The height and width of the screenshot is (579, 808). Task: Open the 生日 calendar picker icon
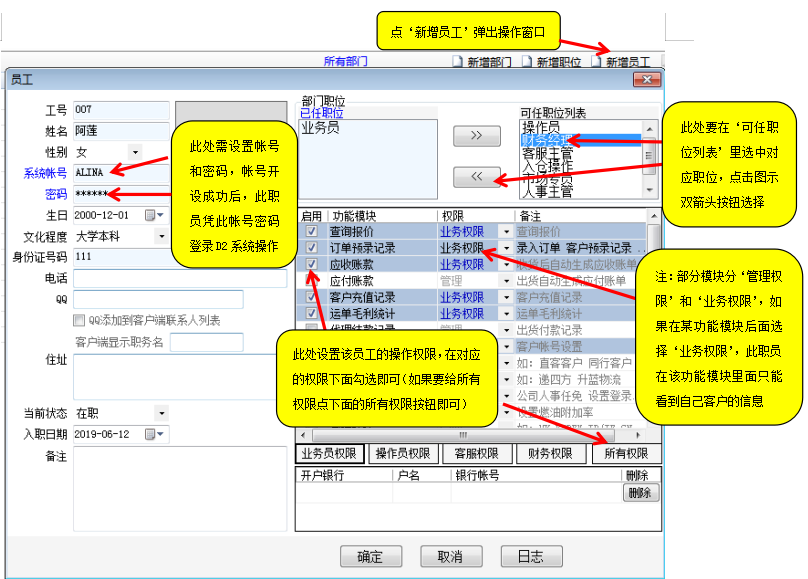[151, 215]
